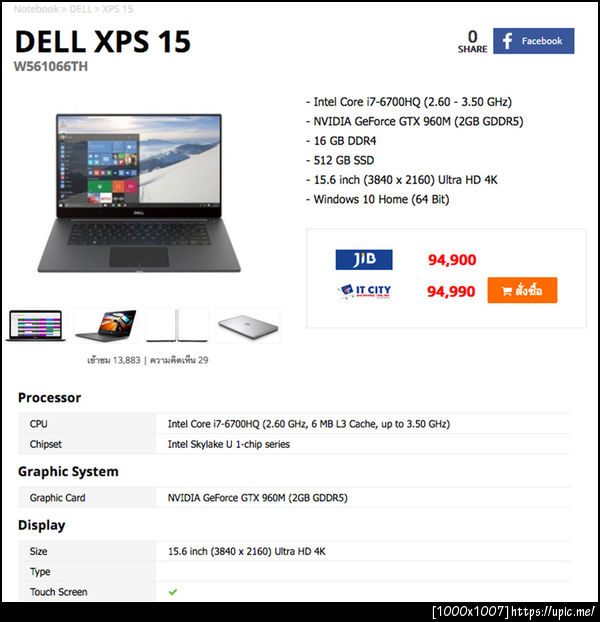Click the green Touch Screen checkmark
The image size is (600, 622).
click(173, 592)
